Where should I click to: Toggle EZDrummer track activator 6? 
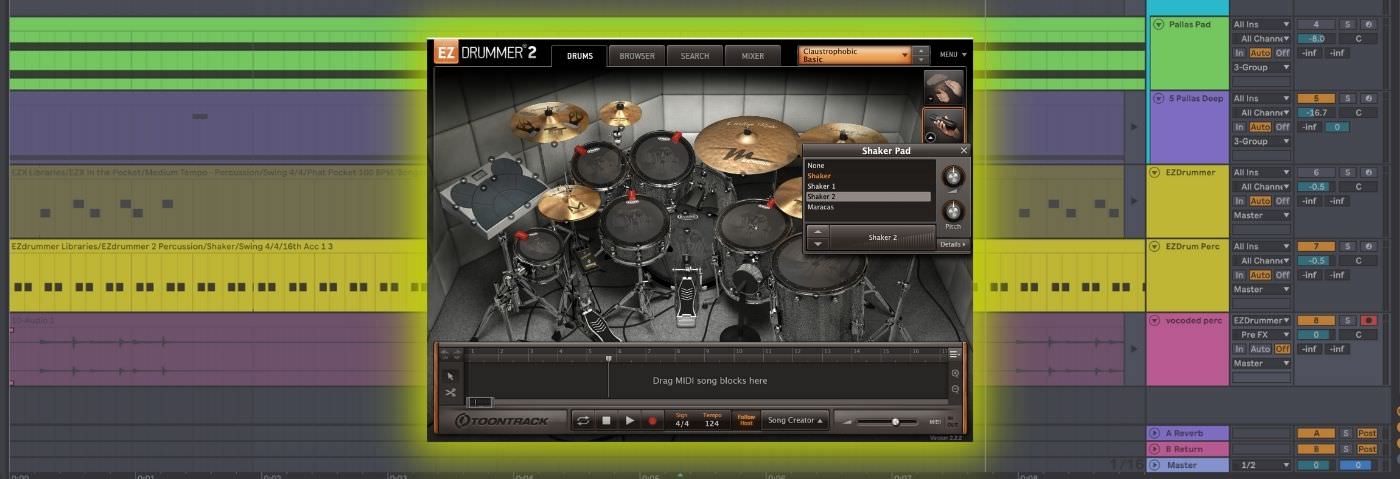point(1316,172)
